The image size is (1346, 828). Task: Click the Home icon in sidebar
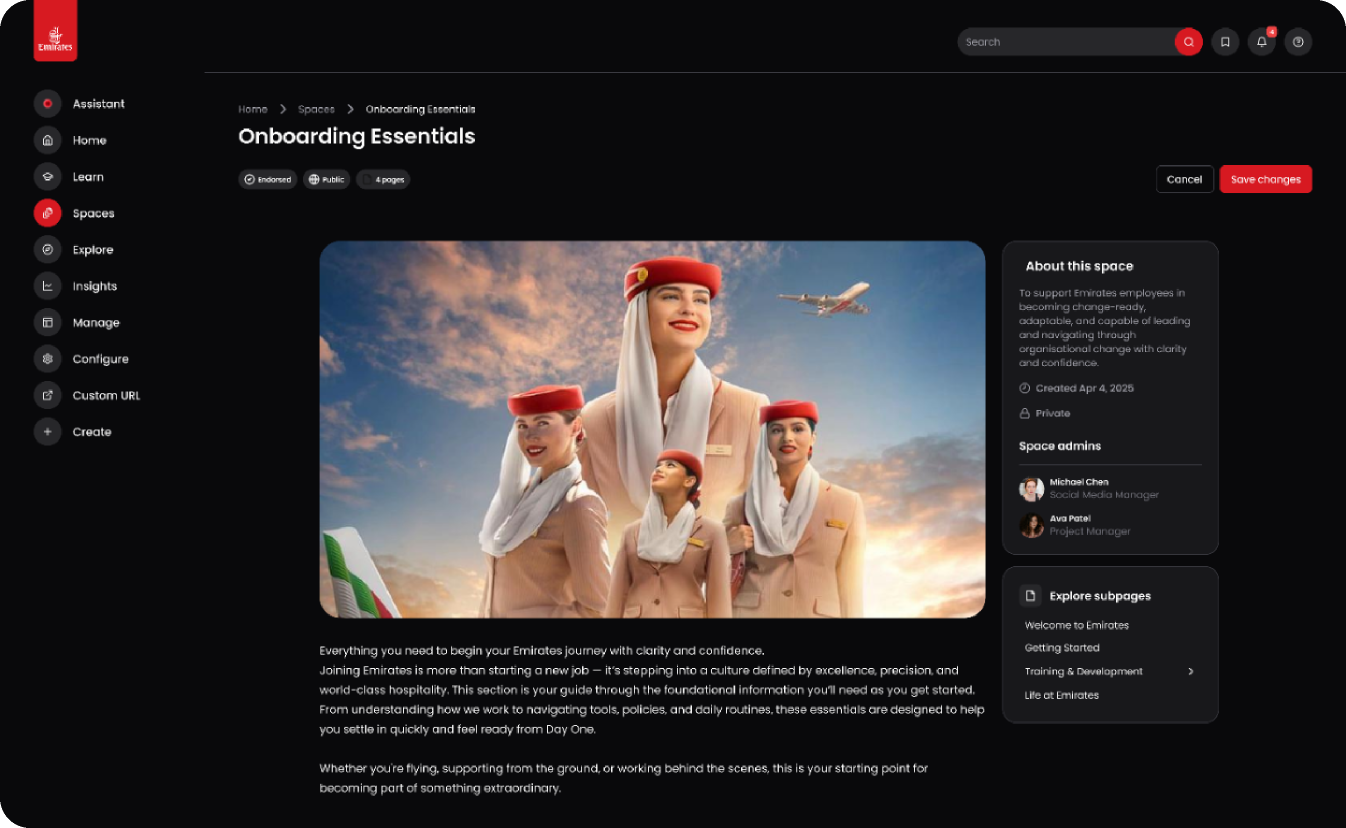coord(47,140)
